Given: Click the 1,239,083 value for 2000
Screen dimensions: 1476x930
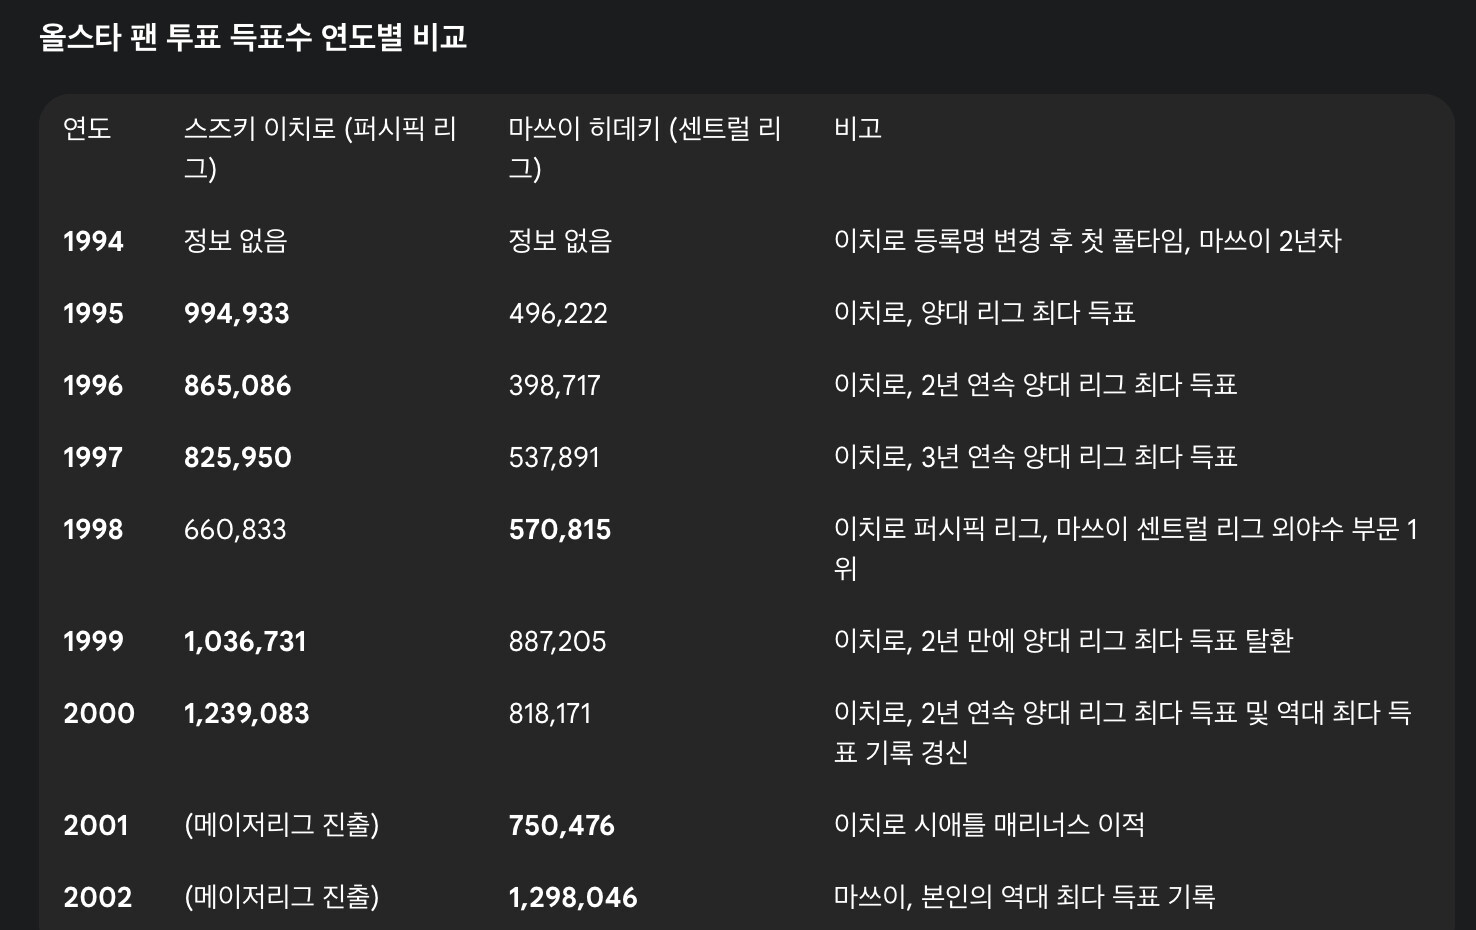Looking at the screenshot, I should pyautogui.click(x=246, y=713).
